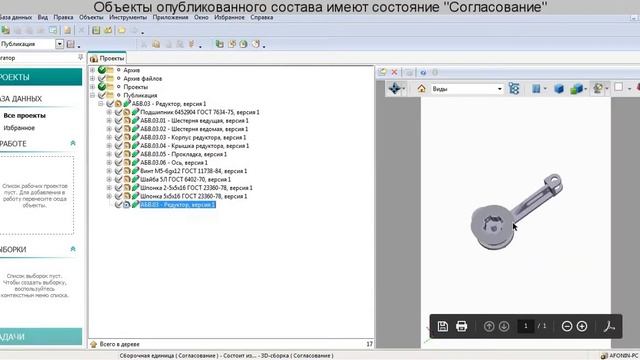Click the yellow folder icon in main toolbar
640x360 pixels.
[x=122, y=30]
